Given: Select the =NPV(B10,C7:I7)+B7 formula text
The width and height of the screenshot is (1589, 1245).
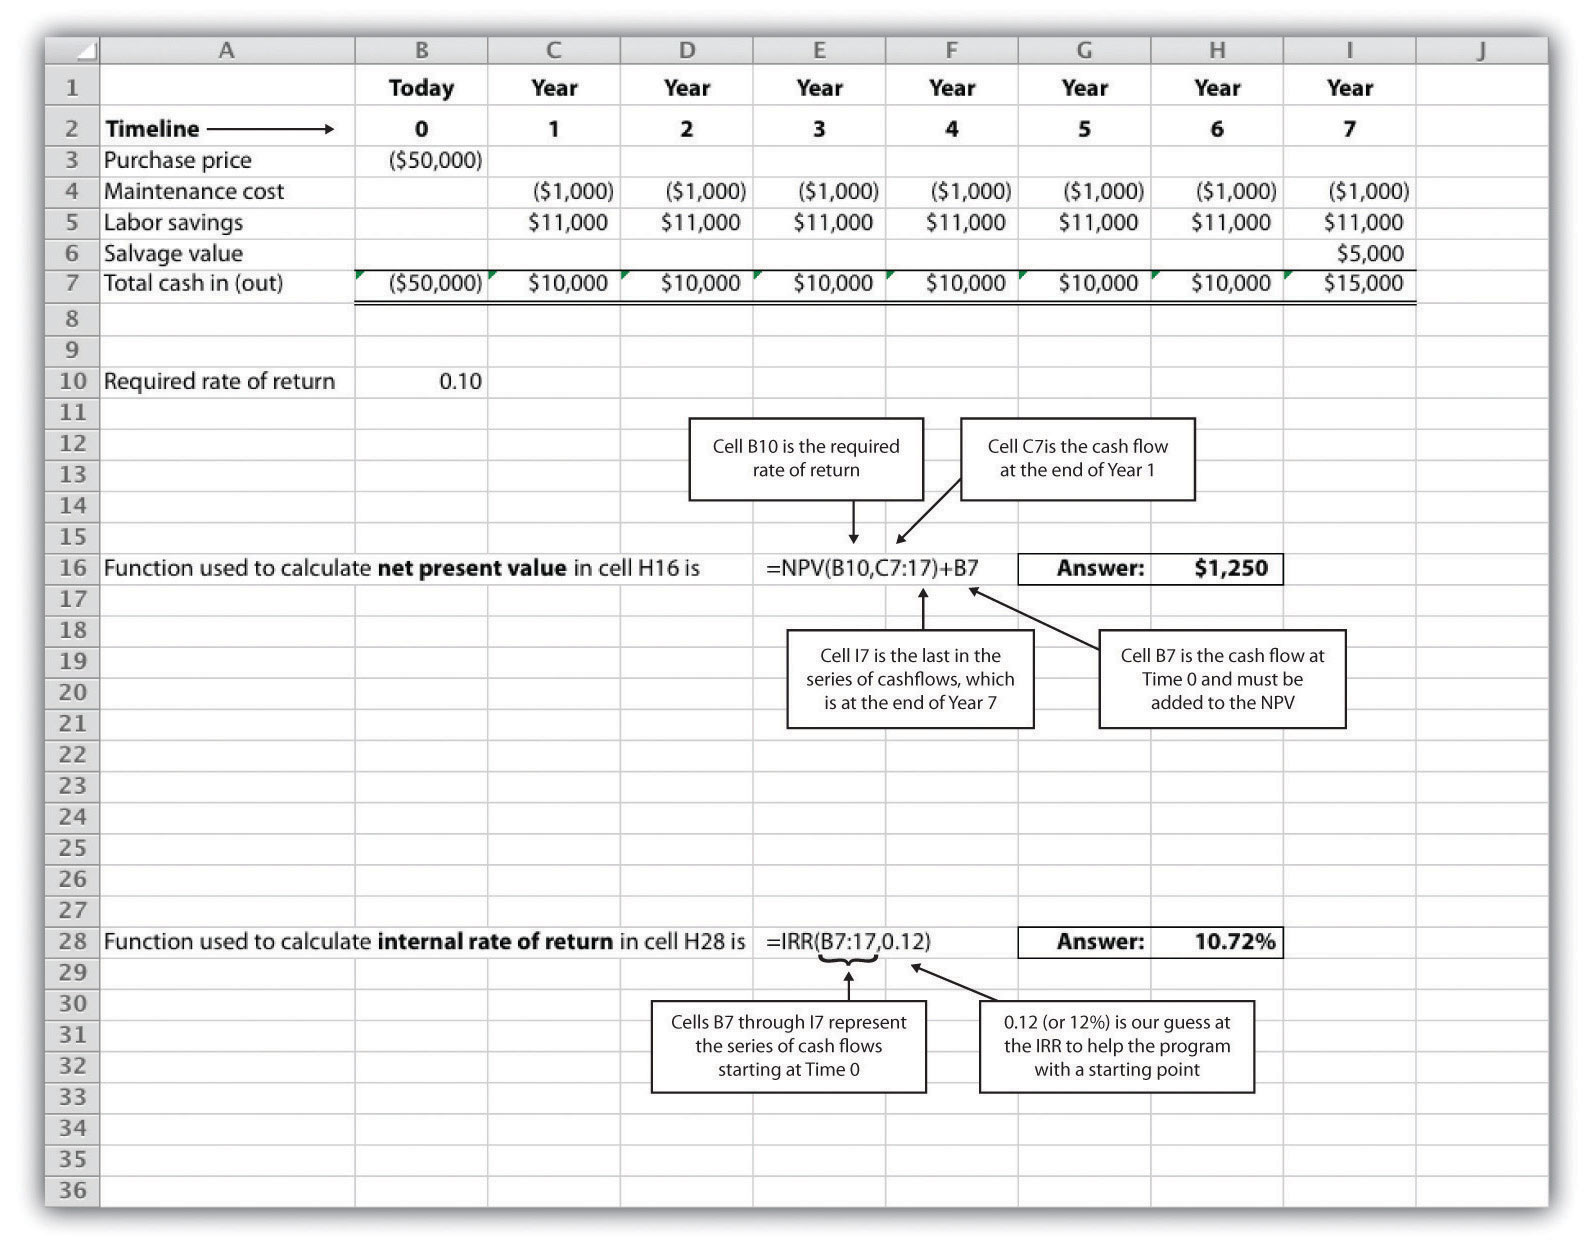Looking at the screenshot, I should pos(872,569).
